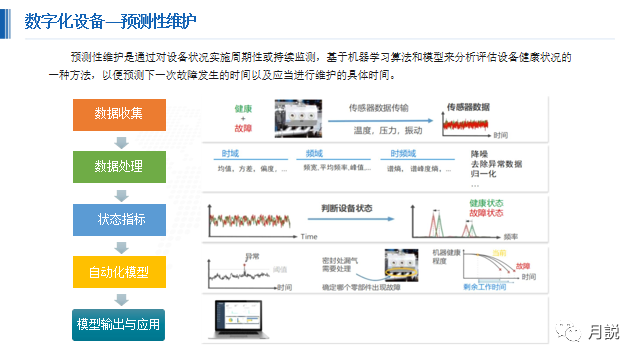Select the teal 模型输出与应用 box
This screenshot has height=360, width=640.
point(118,324)
